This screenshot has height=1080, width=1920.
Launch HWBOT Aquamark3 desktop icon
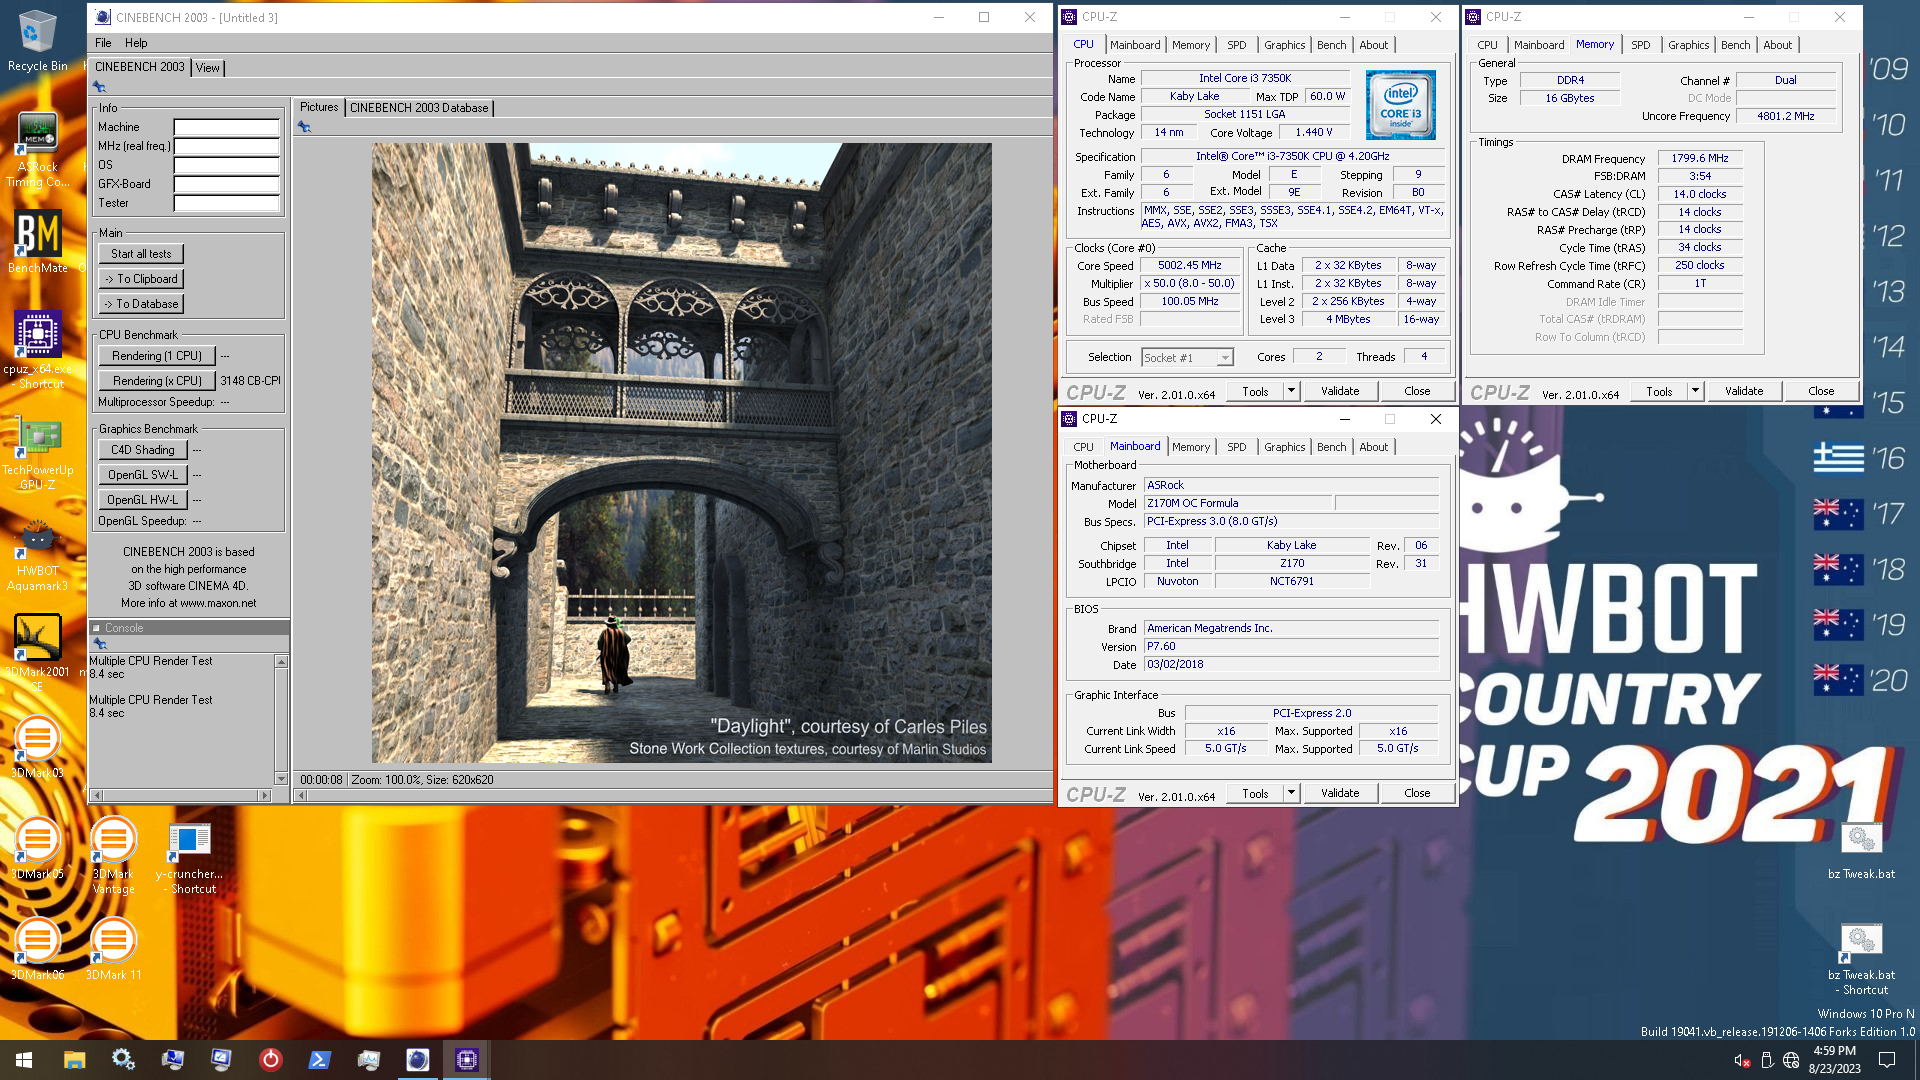(x=37, y=557)
